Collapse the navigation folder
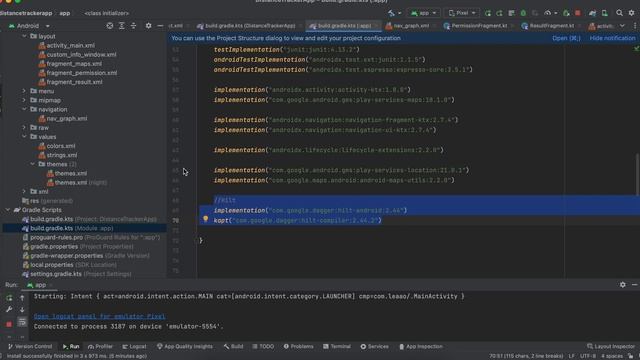Viewport: 640px width, 360px height. pyautogui.click(x=24, y=109)
